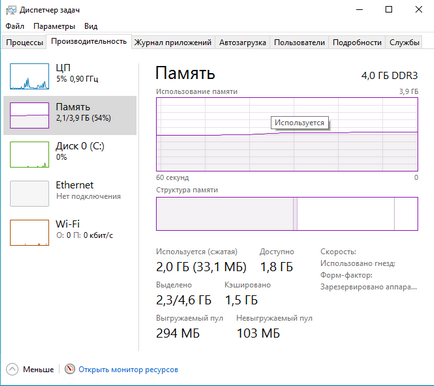Click the Ethernet sidebar label
Viewport: 434px width, 386px height.
(74, 185)
